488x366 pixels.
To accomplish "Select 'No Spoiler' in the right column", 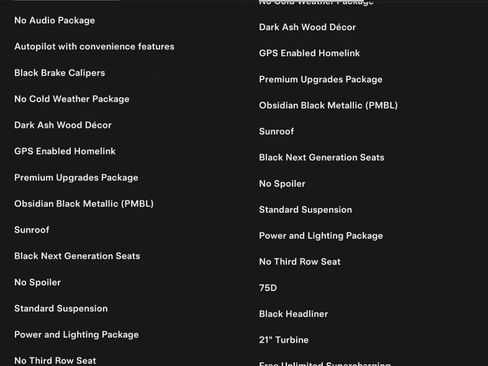I will [282, 184].
